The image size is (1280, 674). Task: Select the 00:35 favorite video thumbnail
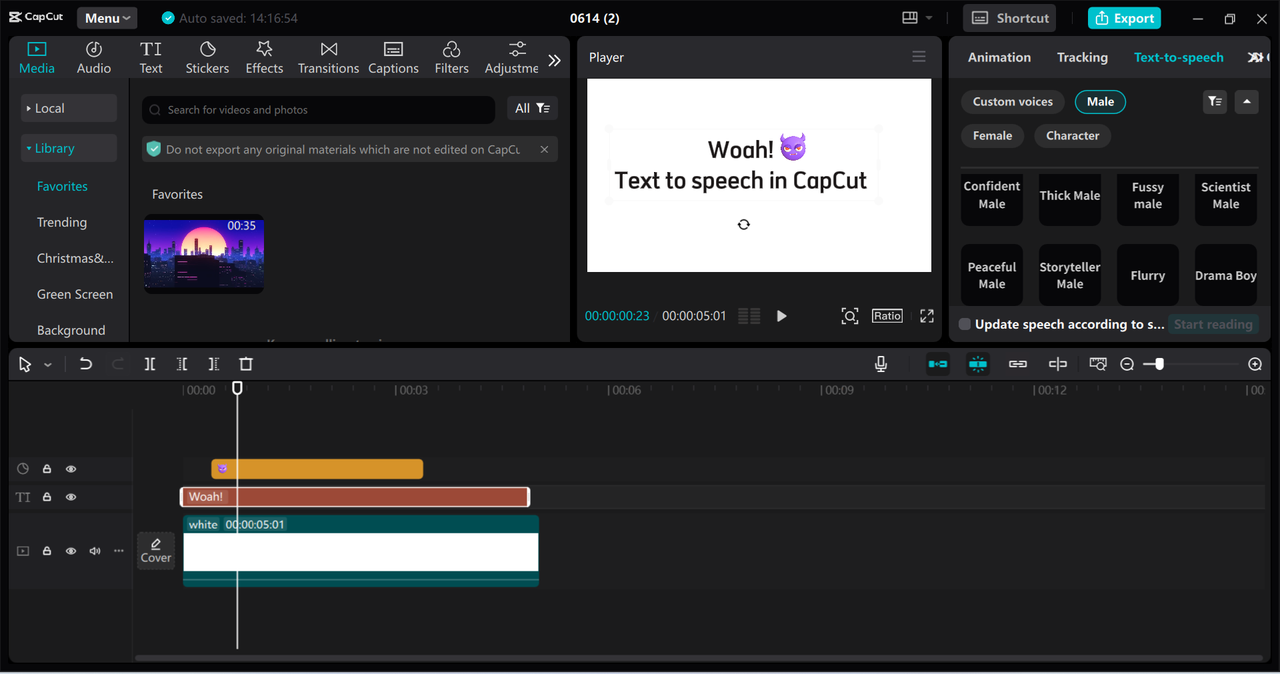[x=204, y=254]
